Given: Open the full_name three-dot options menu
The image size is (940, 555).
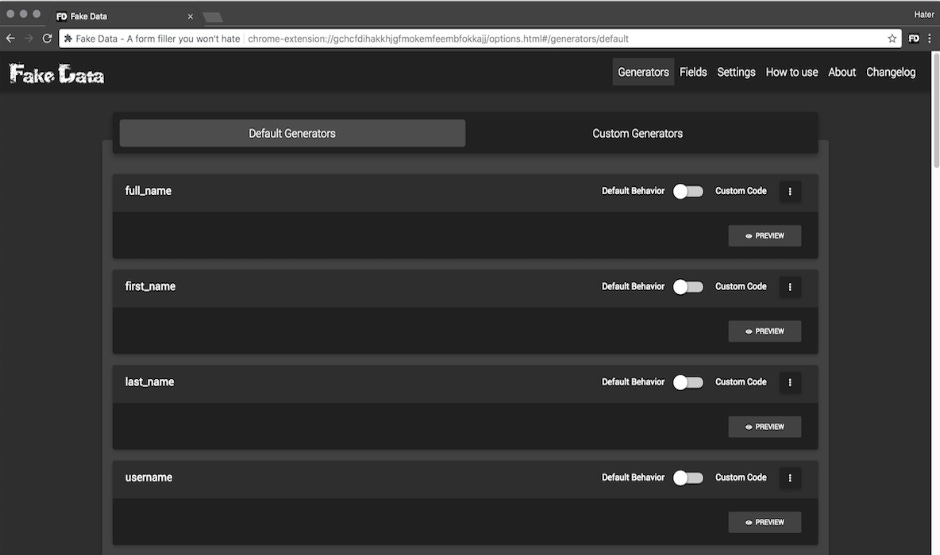Looking at the screenshot, I should 790,192.
